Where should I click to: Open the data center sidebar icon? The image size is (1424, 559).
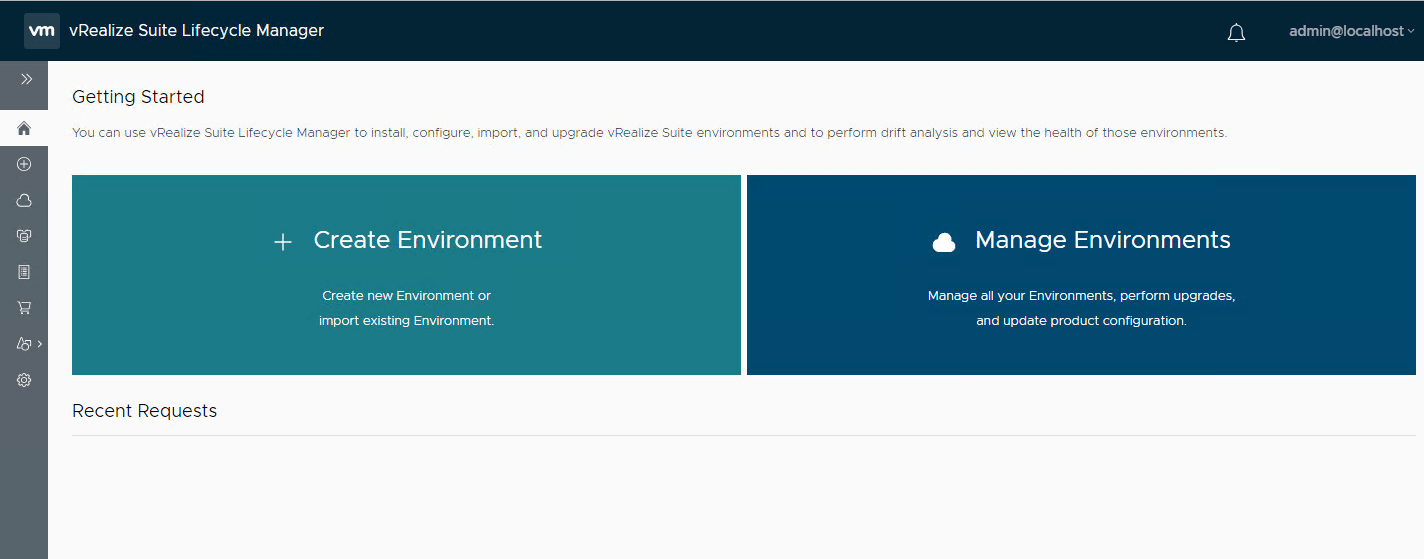tap(24, 236)
